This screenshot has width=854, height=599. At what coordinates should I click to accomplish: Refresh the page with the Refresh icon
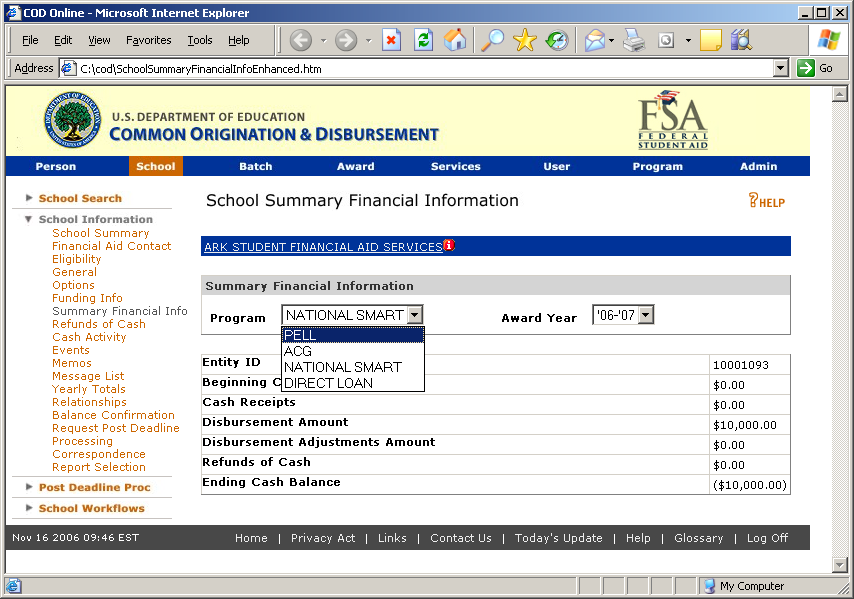coord(423,40)
